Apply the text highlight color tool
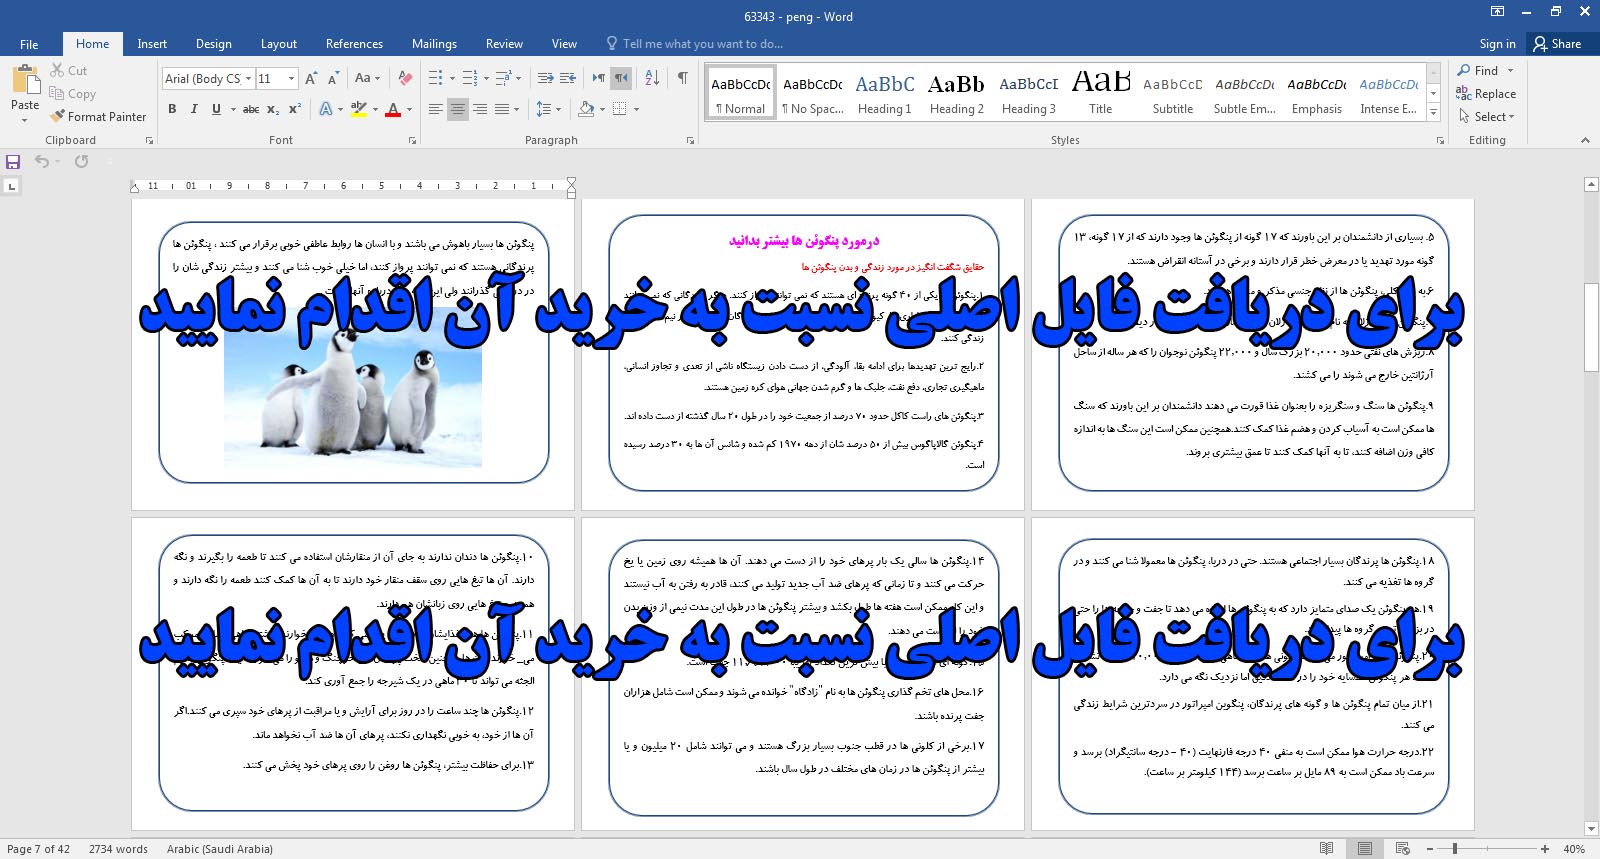Screen dimensions: 1600x859 (x=358, y=109)
